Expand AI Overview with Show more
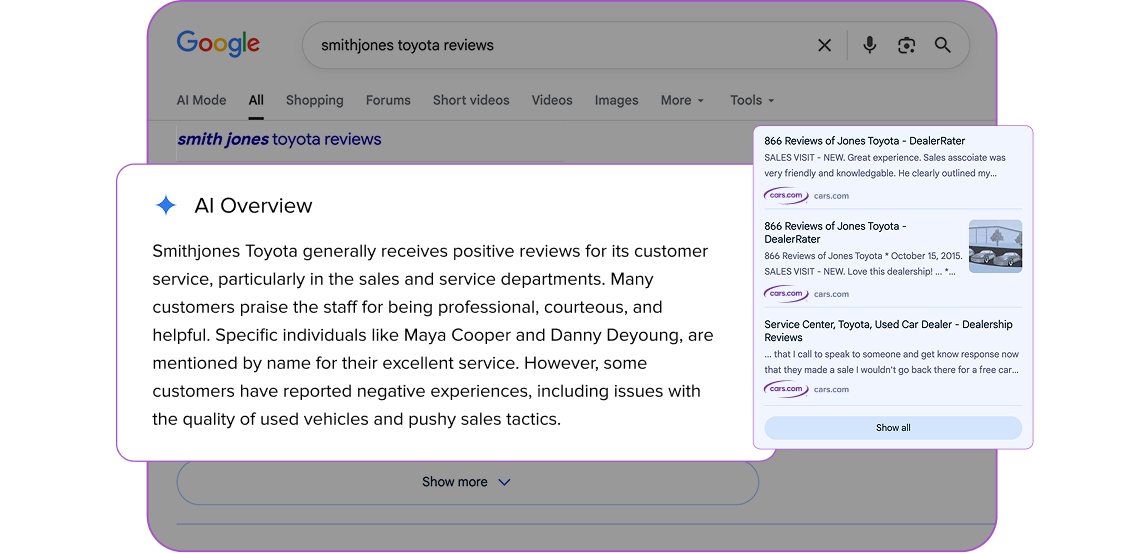 [x=467, y=482]
